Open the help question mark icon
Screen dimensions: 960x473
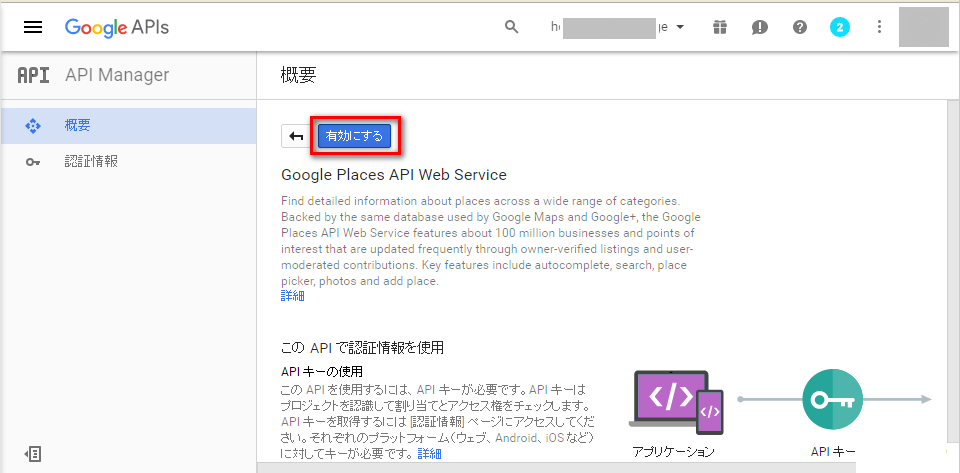tap(800, 27)
